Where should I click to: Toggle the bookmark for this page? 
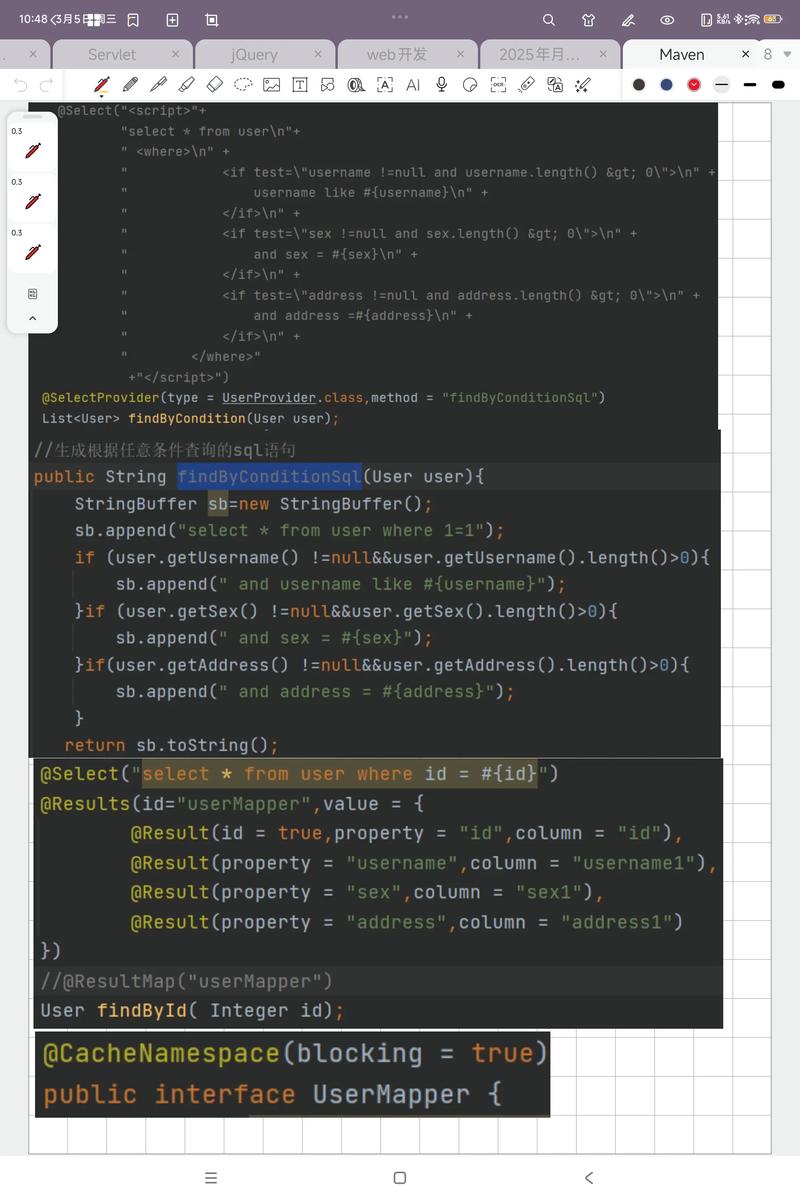(133, 20)
